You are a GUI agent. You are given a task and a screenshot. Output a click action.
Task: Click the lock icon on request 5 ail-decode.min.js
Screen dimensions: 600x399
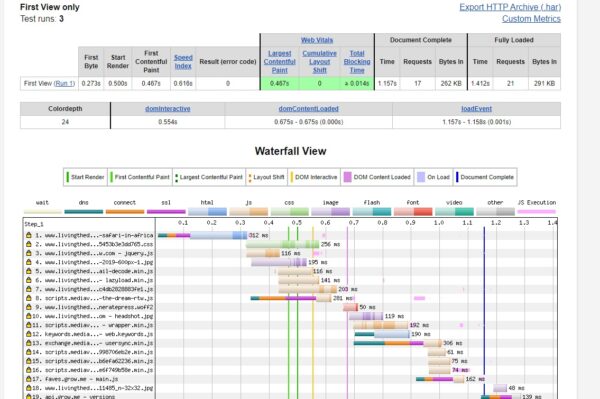coord(29,271)
